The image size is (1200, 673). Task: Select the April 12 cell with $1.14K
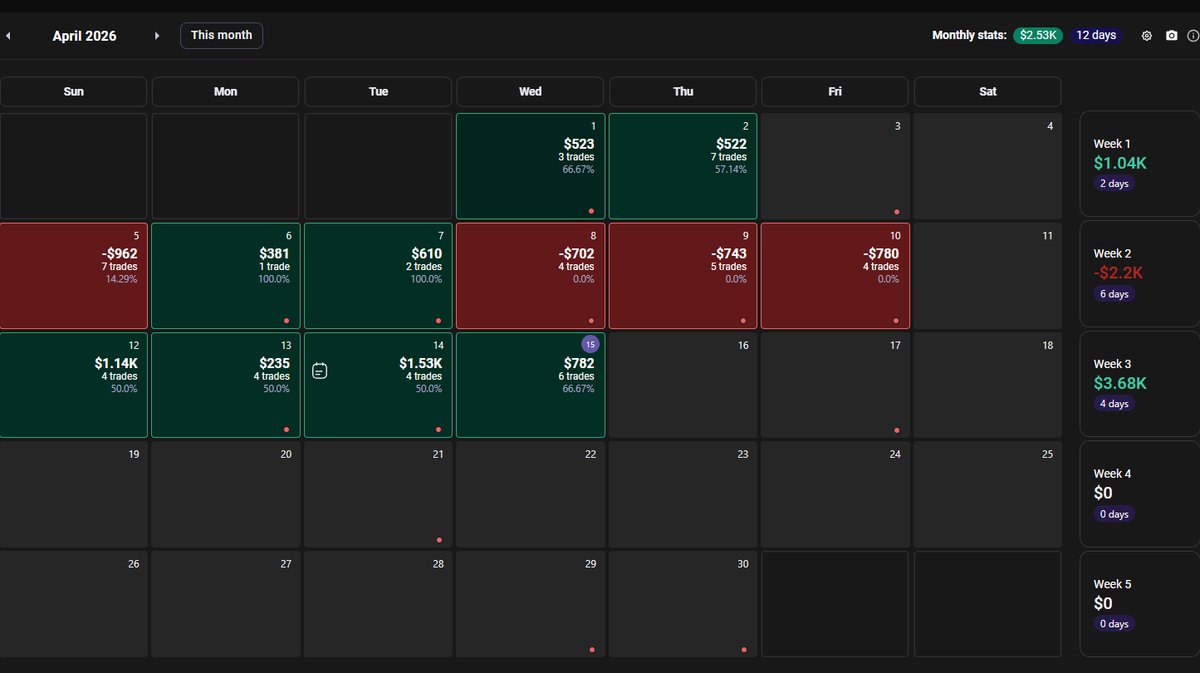click(x=74, y=385)
